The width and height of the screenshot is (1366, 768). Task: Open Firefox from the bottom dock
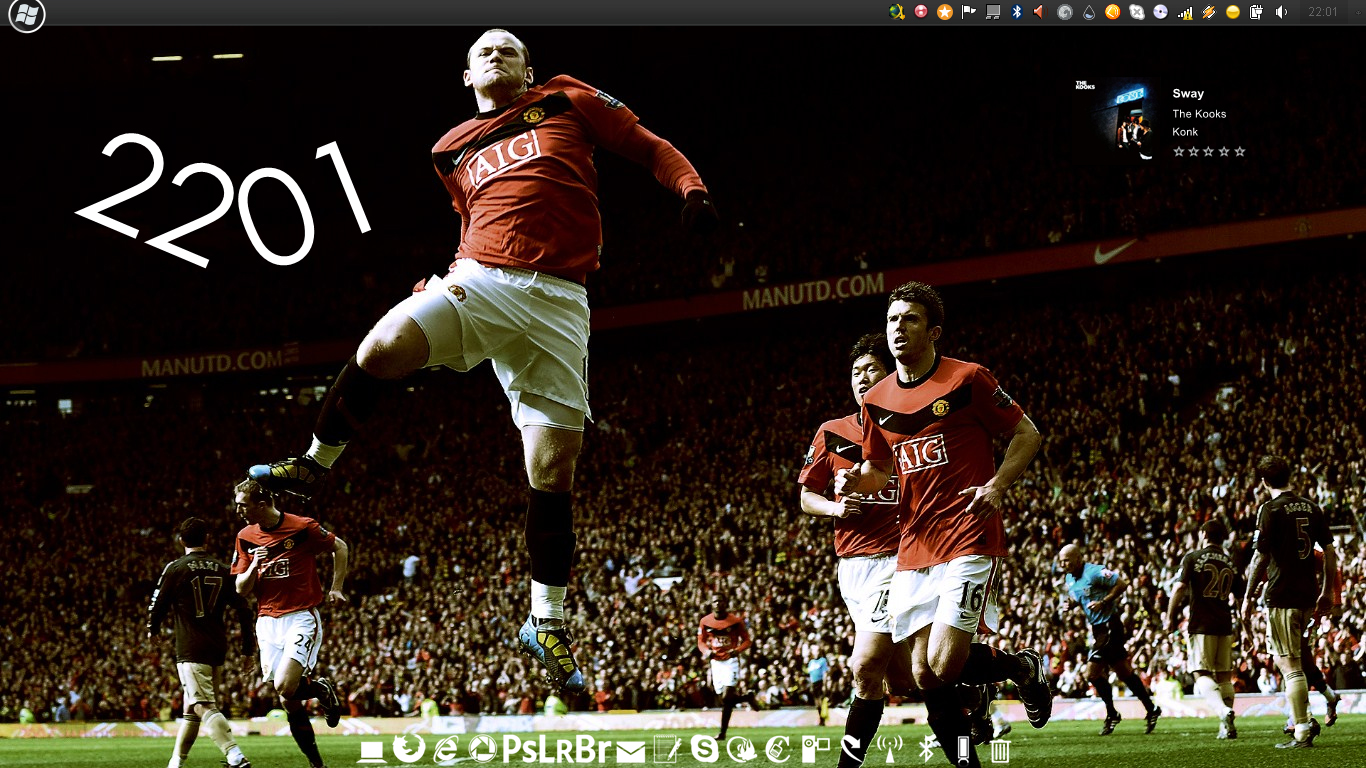[408, 748]
